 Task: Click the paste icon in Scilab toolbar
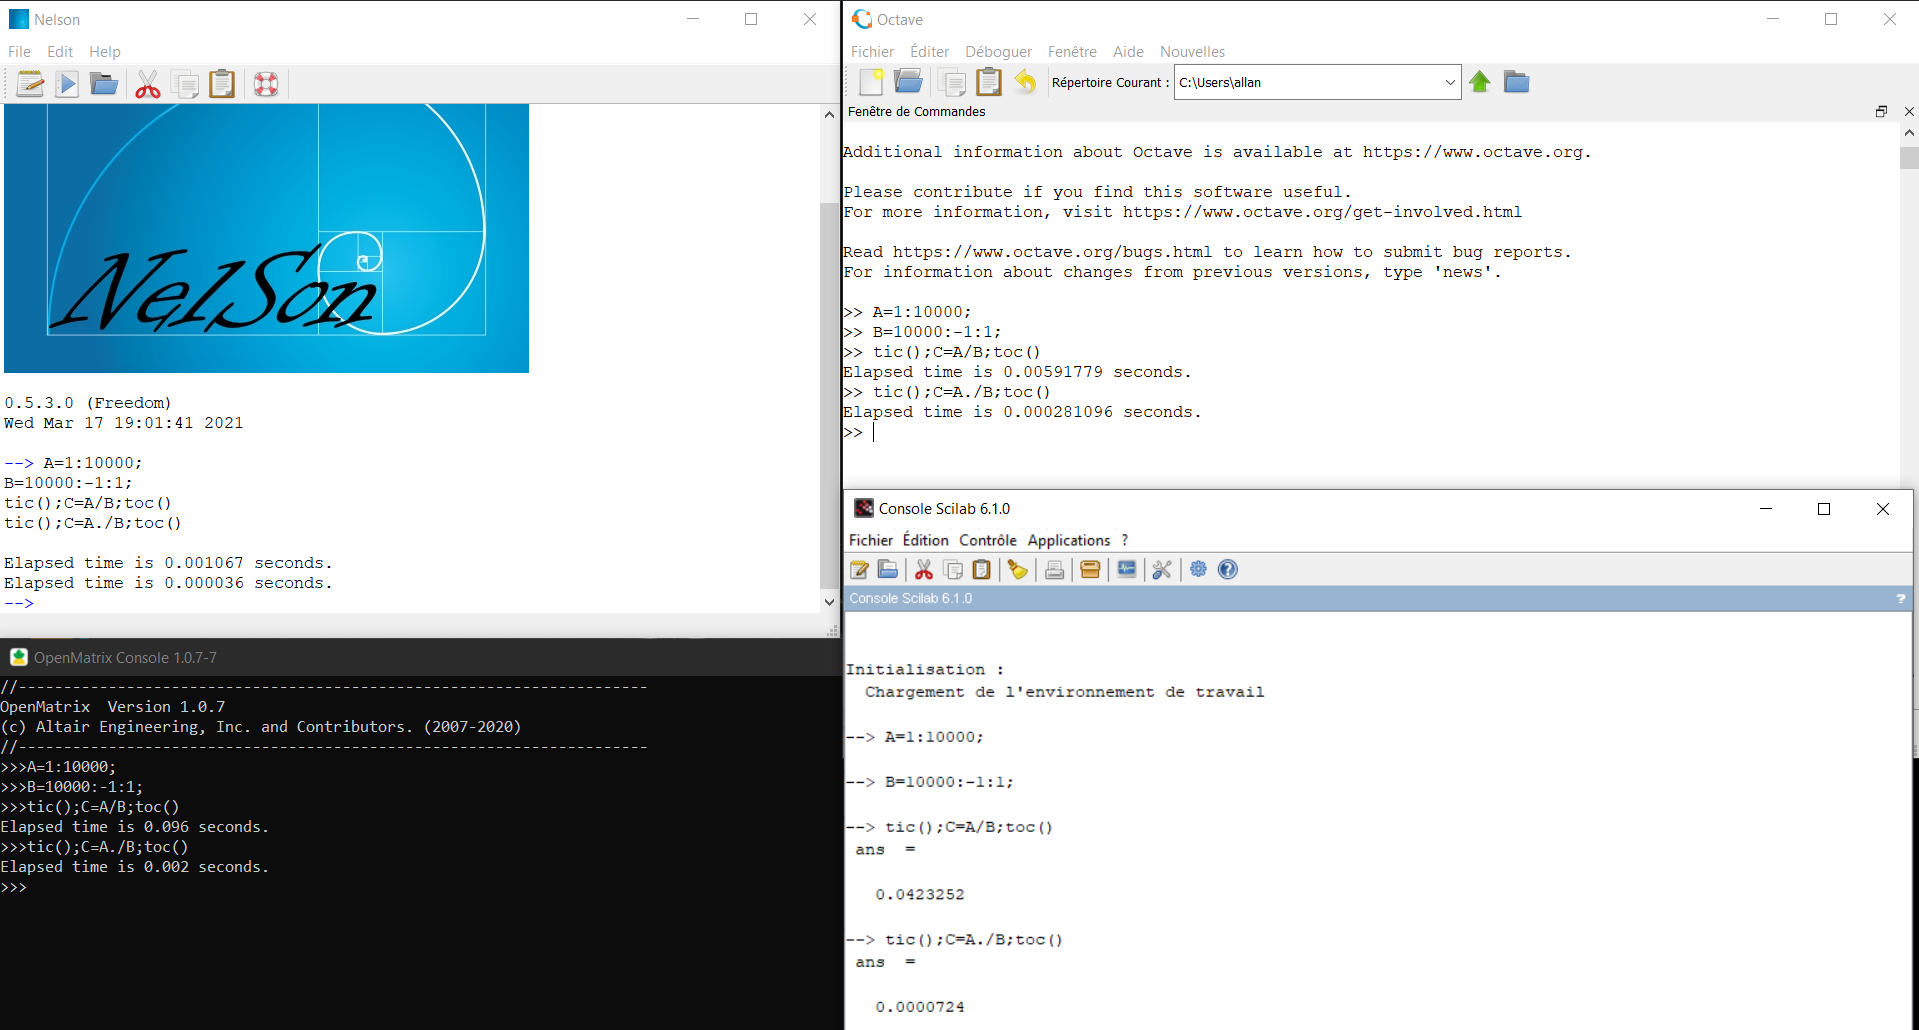[x=982, y=570]
